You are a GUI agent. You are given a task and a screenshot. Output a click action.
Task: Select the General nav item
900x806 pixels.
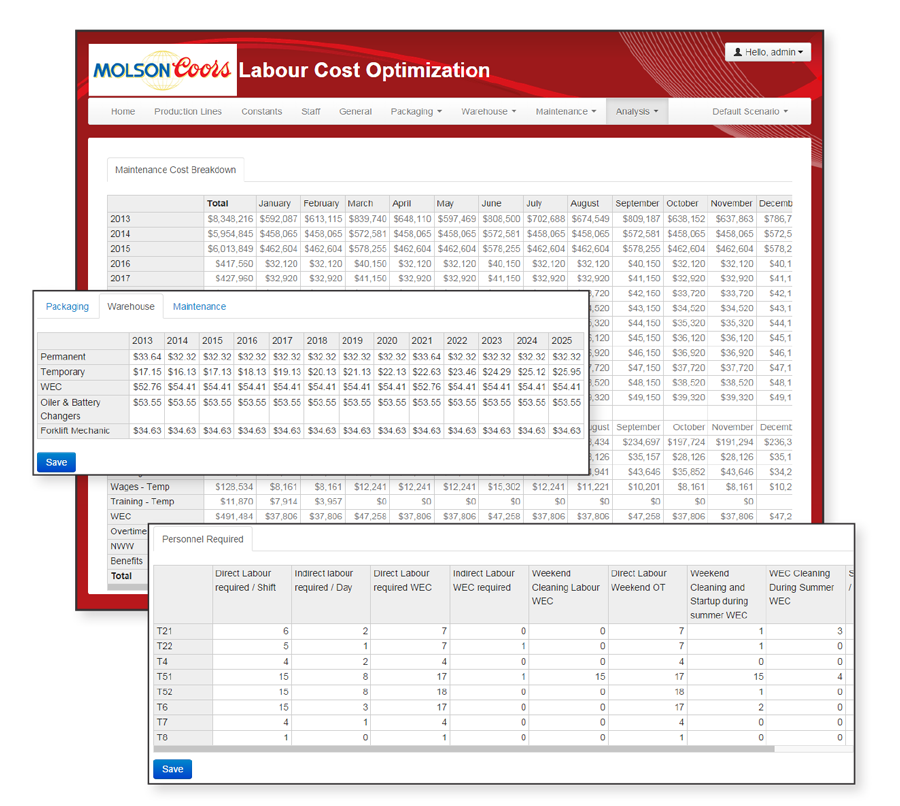coord(355,111)
